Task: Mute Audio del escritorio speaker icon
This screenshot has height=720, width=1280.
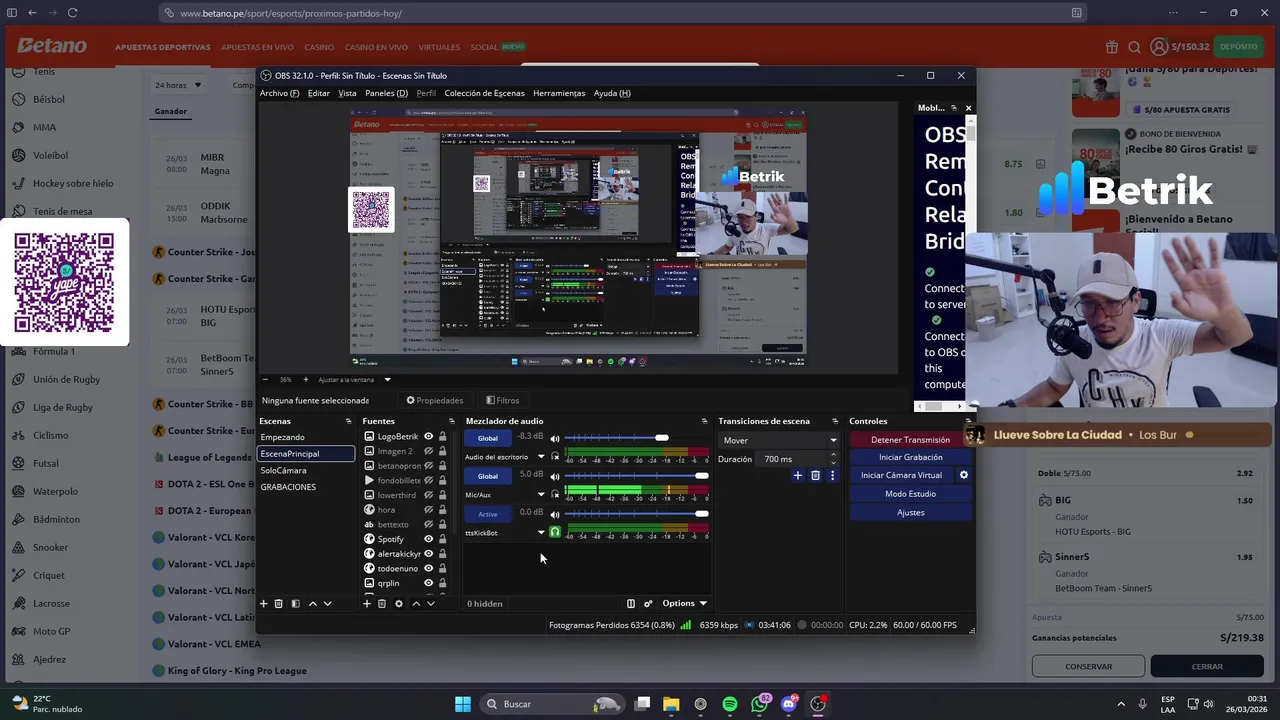Action: point(555,438)
